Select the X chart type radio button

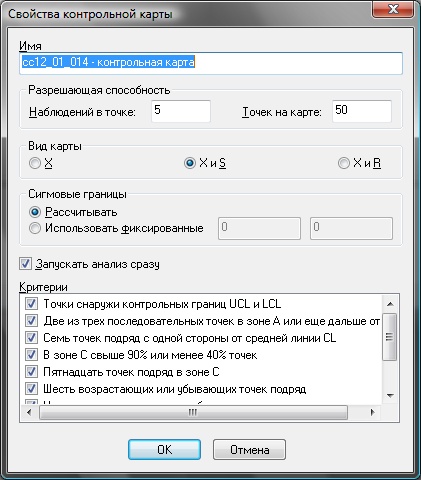coord(35,163)
